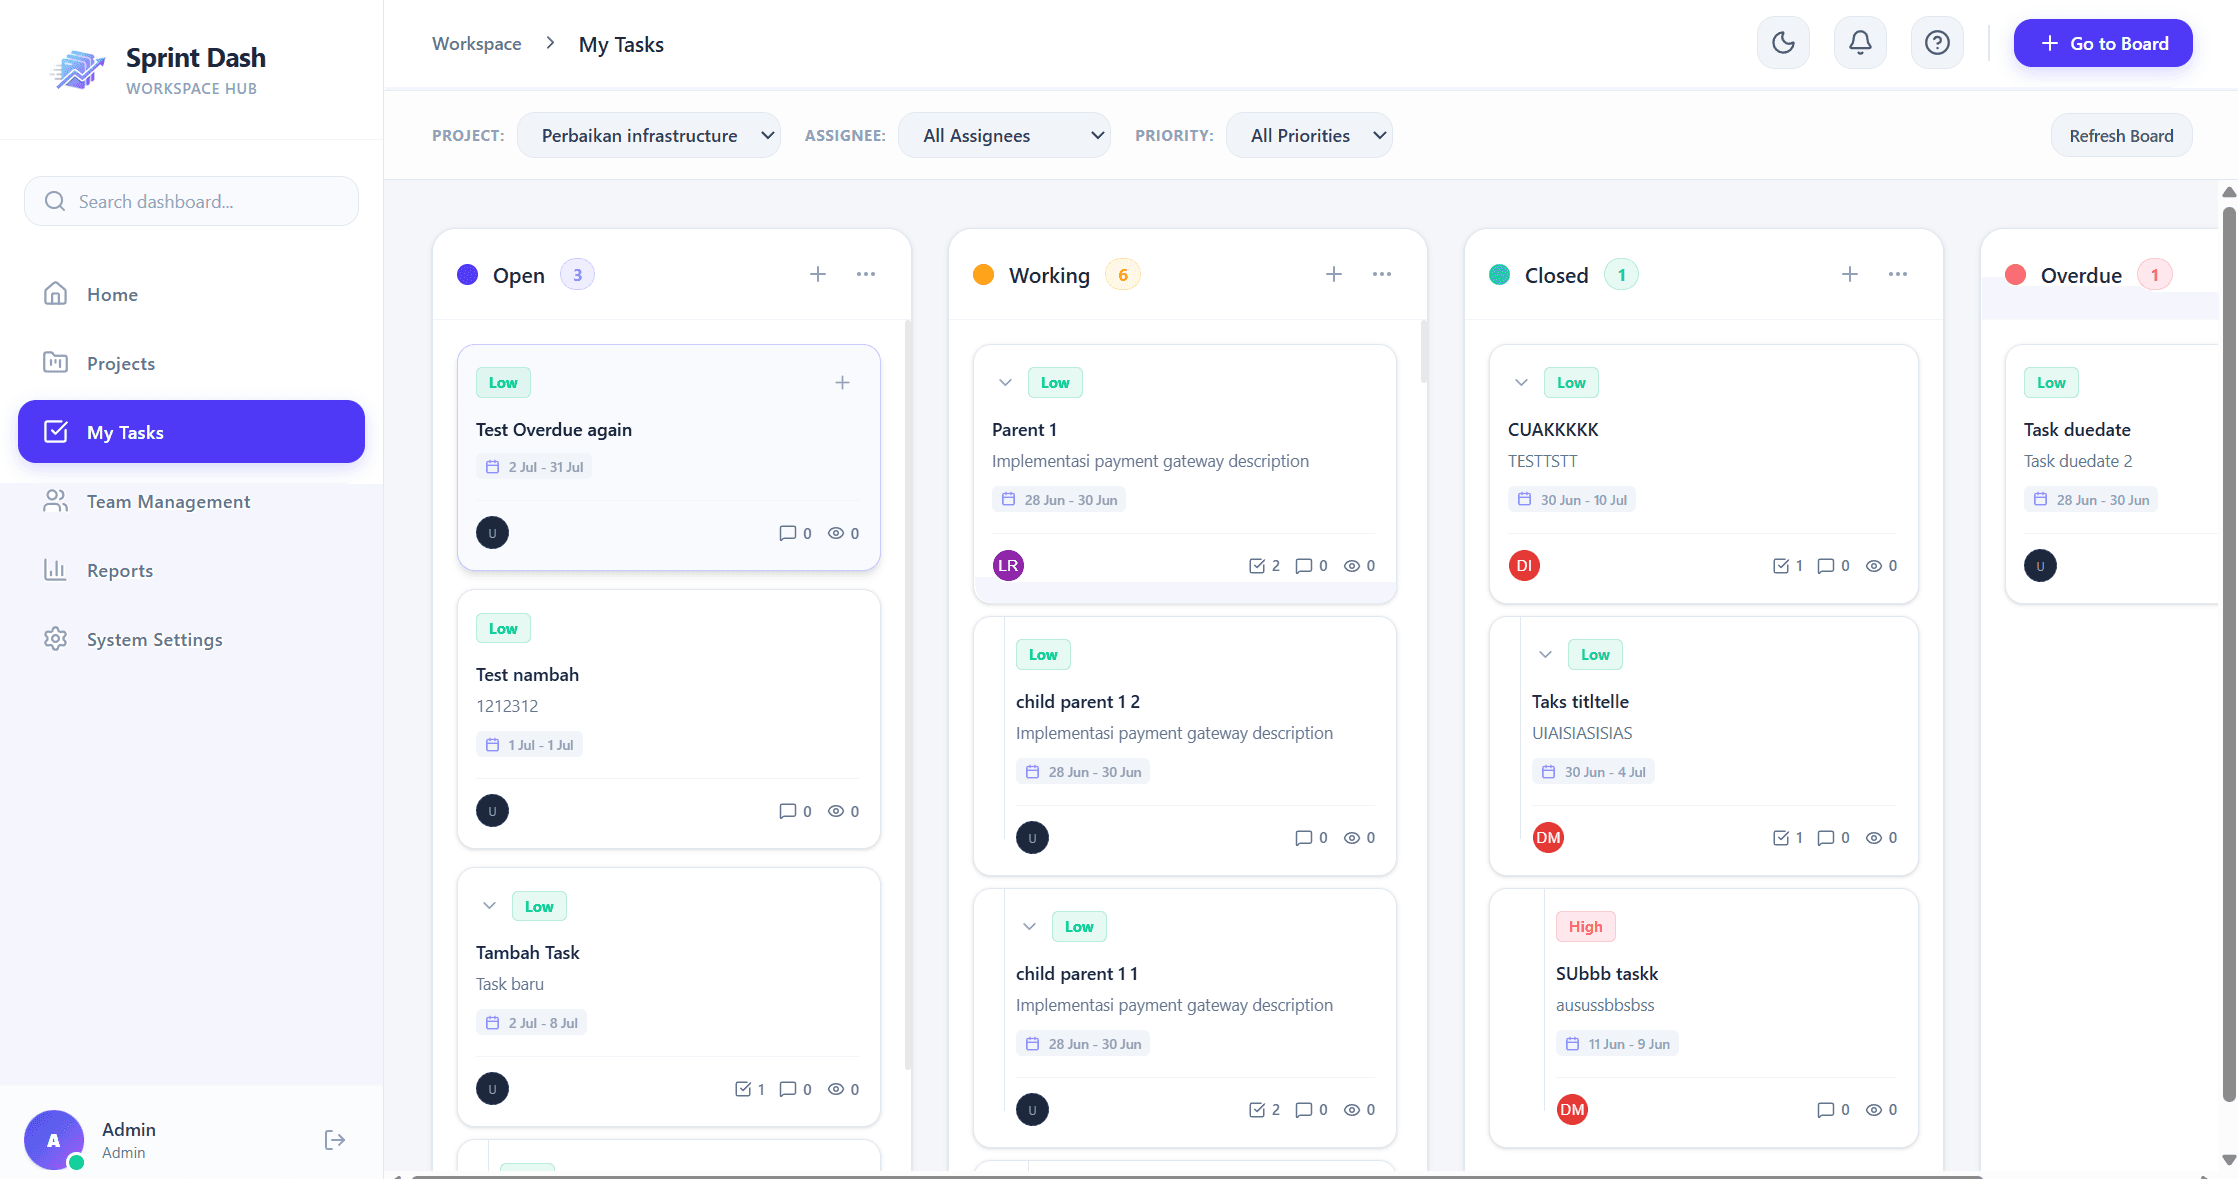Click plus icon on Test Overdue again card
The width and height of the screenshot is (2238, 1179).
pyautogui.click(x=843, y=383)
